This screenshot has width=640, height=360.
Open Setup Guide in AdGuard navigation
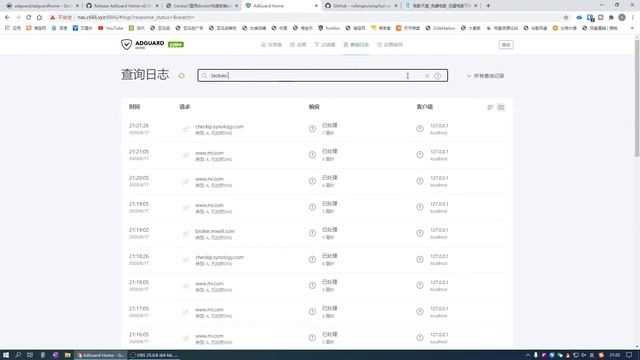(390, 44)
